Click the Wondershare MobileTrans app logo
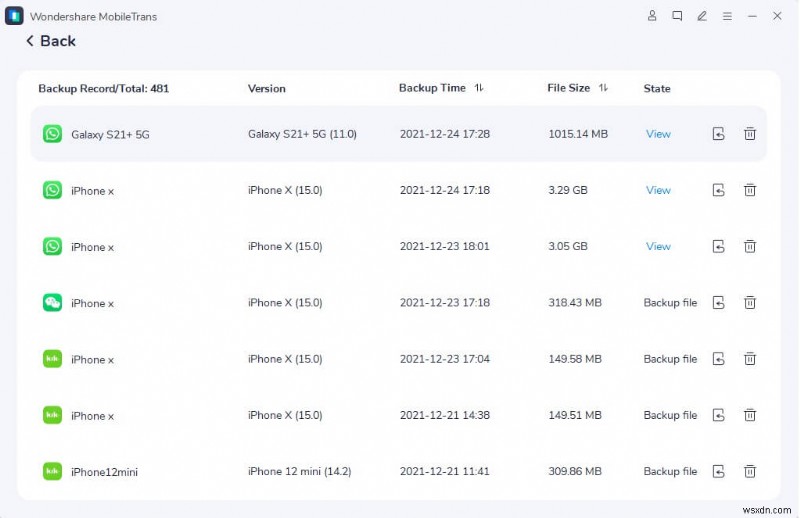 14,16
